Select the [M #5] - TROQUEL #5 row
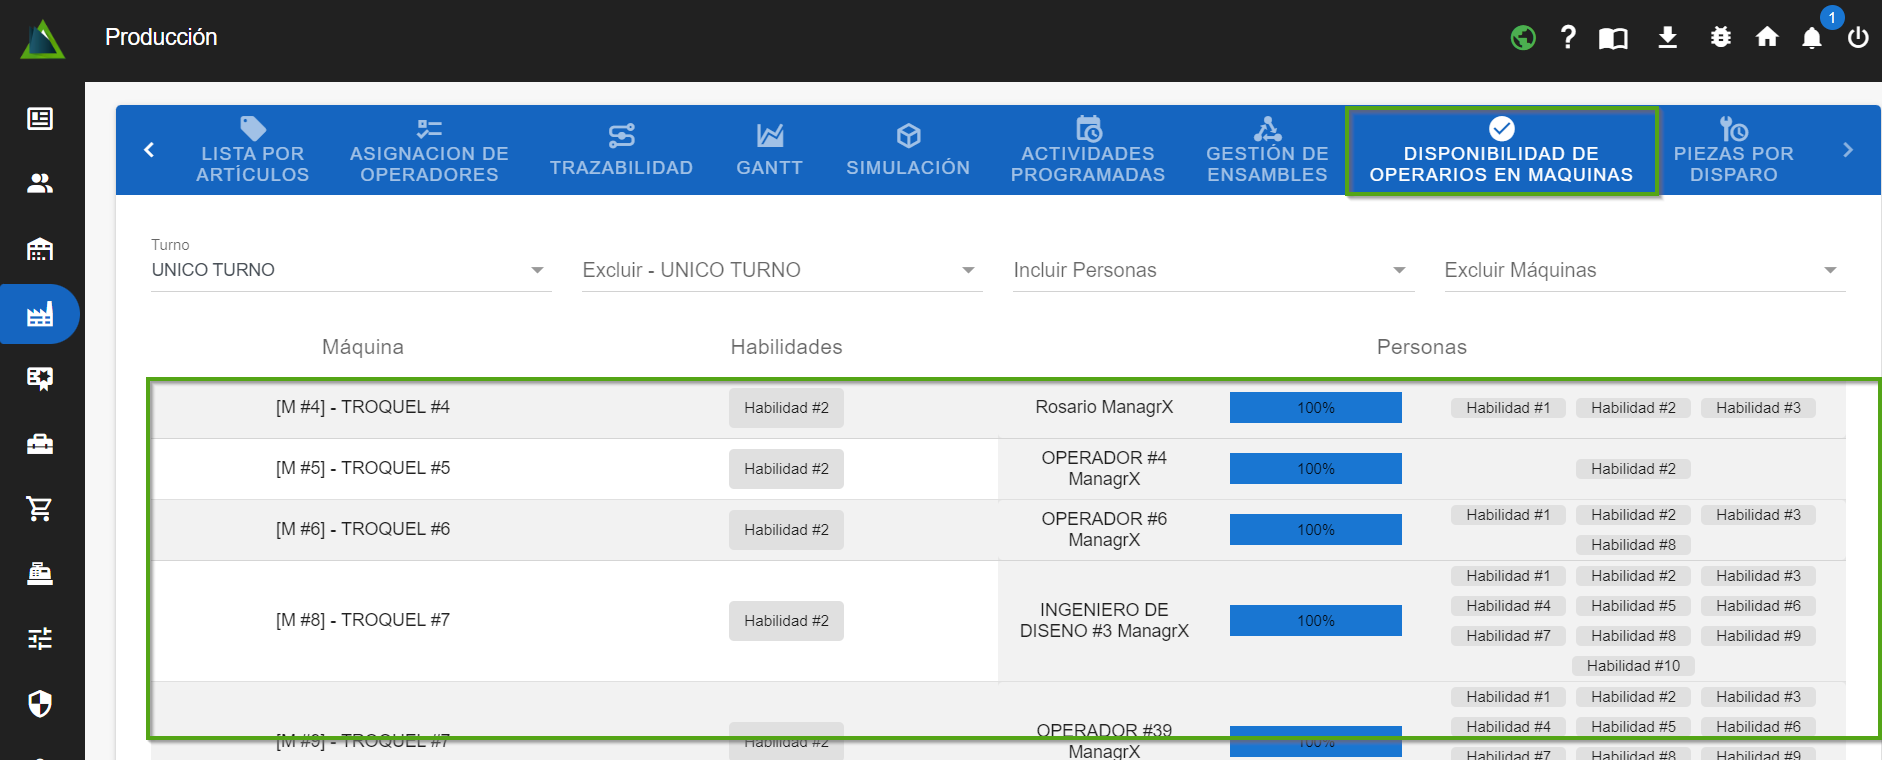This screenshot has height=760, width=1882. tap(363, 468)
